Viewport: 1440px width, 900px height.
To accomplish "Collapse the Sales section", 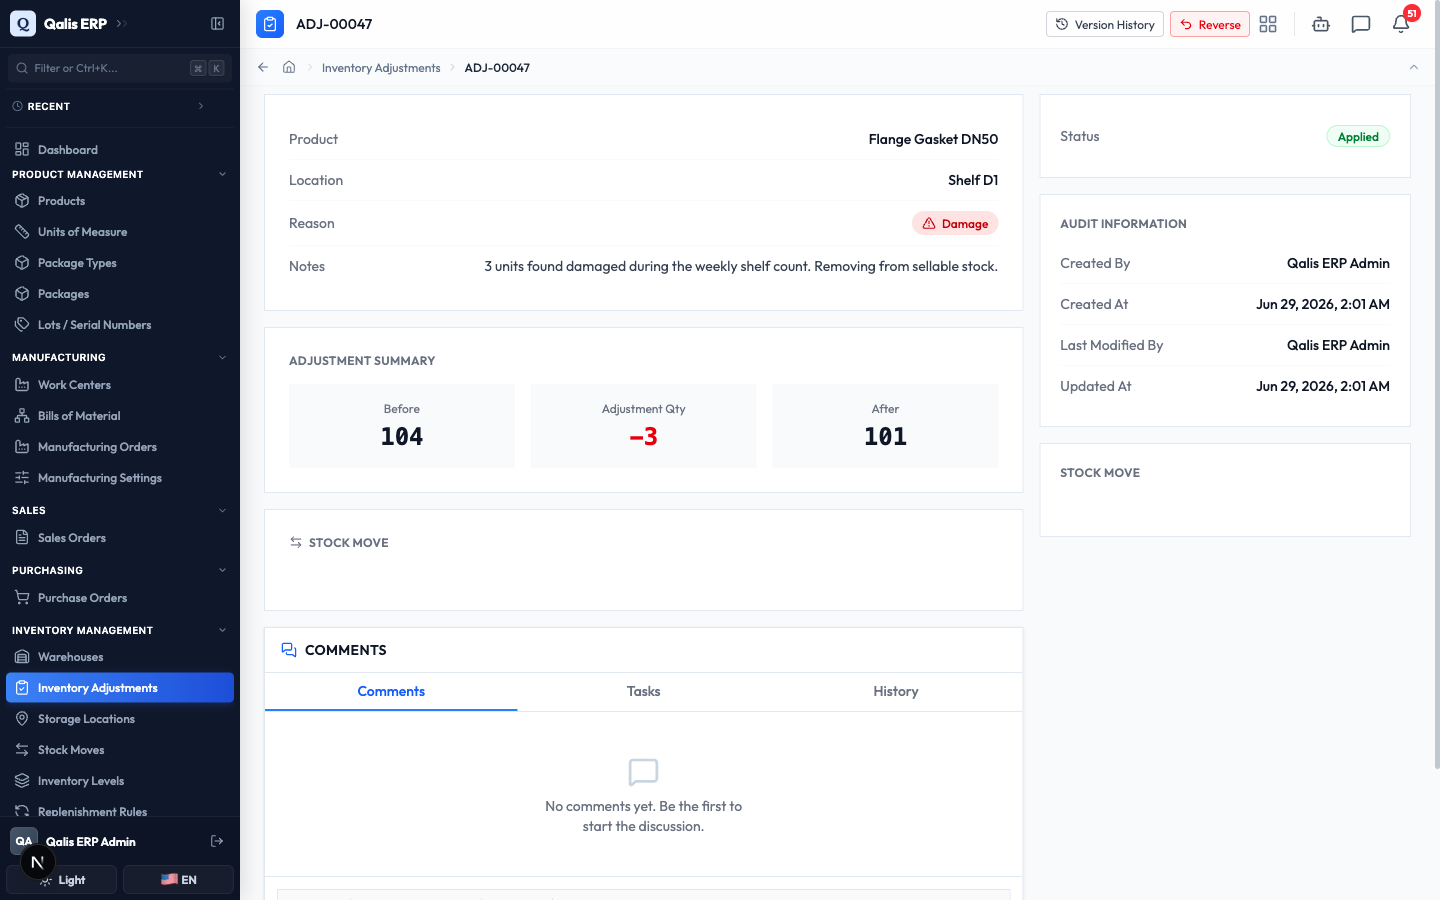I will point(222,510).
